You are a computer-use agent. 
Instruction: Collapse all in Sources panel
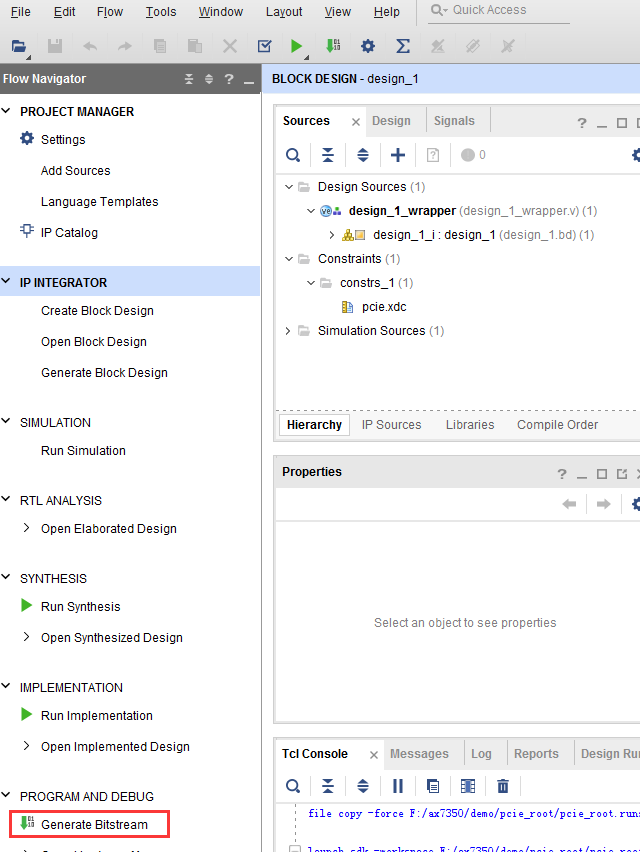pyautogui.click(x=328, y=155)
